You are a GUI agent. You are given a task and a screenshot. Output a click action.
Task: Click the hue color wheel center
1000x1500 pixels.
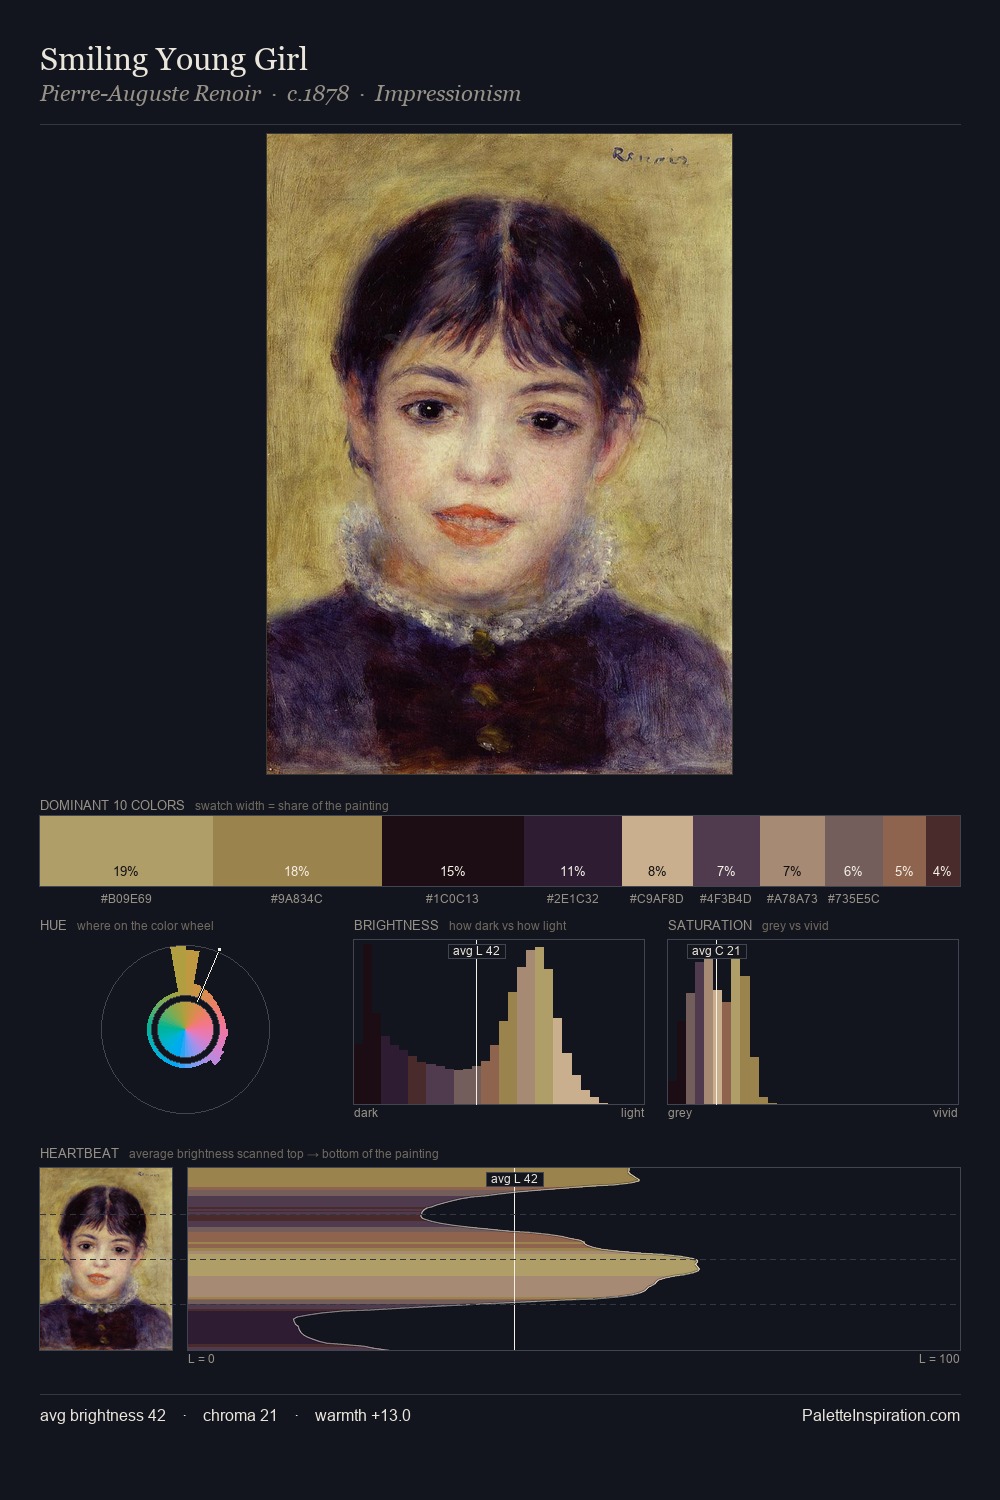pyautogui.click(x=185, y=1028)
